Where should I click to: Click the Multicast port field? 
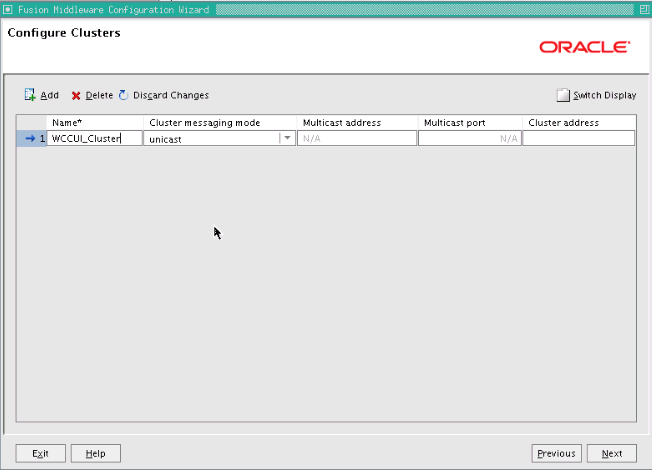pyautogui.click(x=469, y=138)
